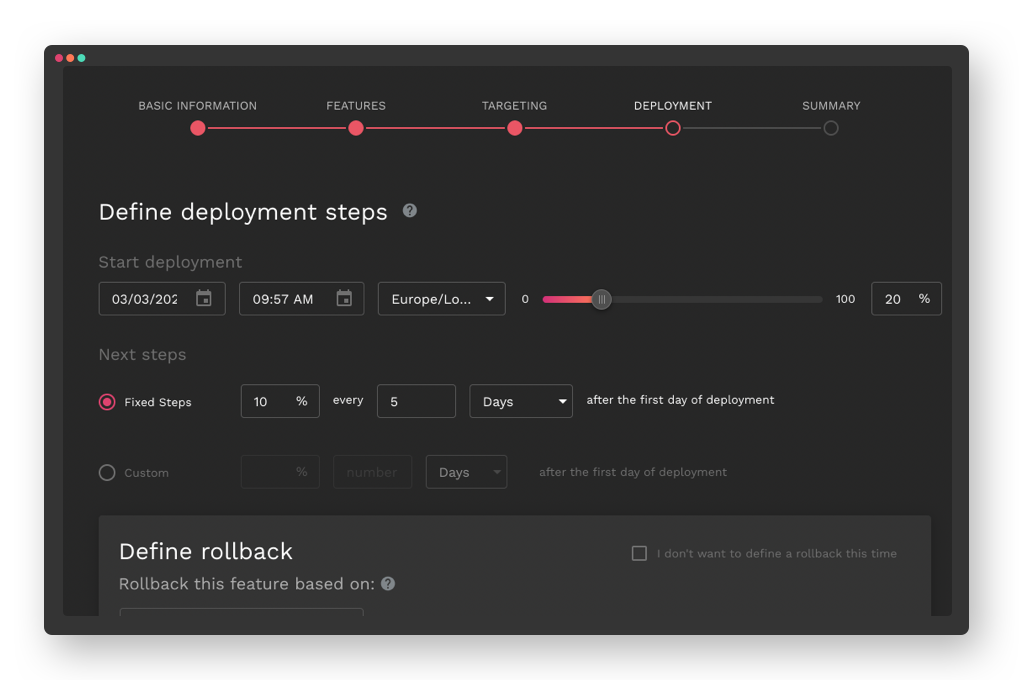
Task: Click the orange window minimize dot
Action: pyautogui.click(x=70, y=58)
